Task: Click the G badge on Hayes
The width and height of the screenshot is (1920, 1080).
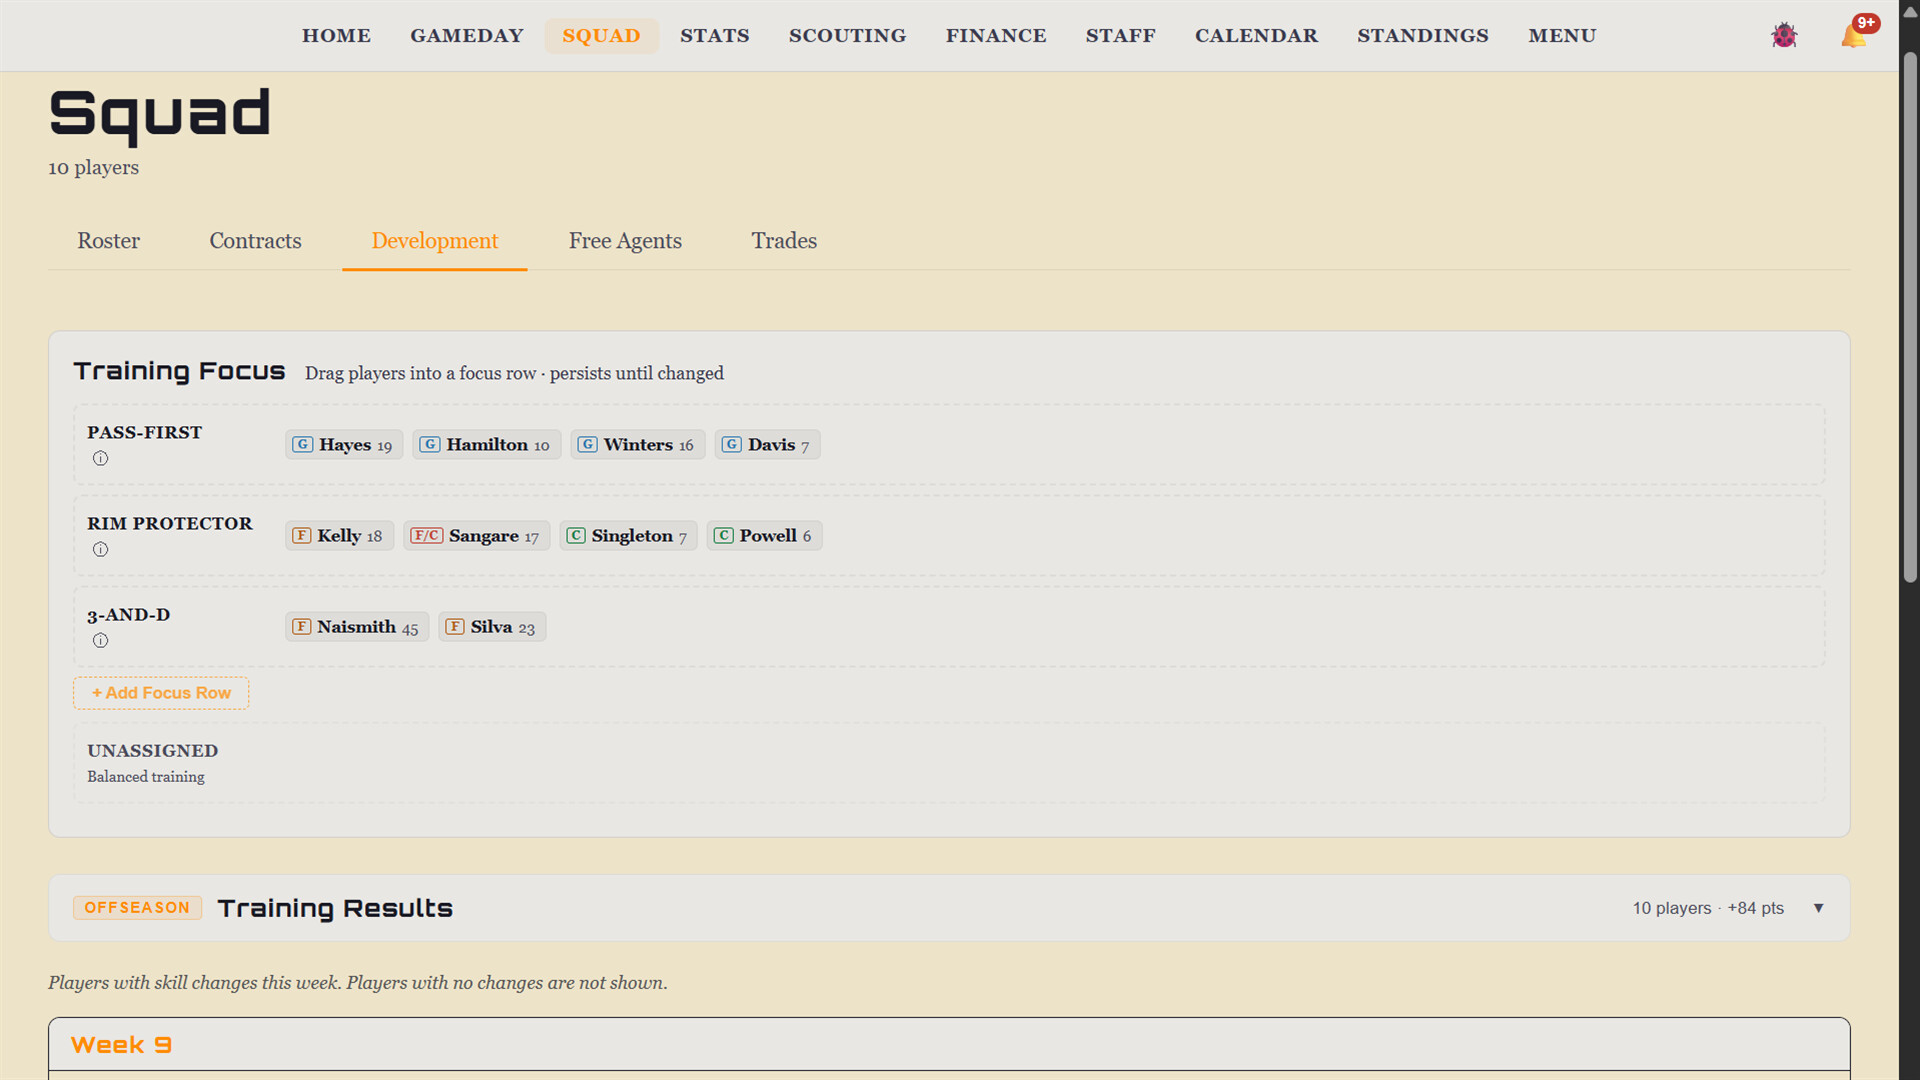Action: pos(302,445)
